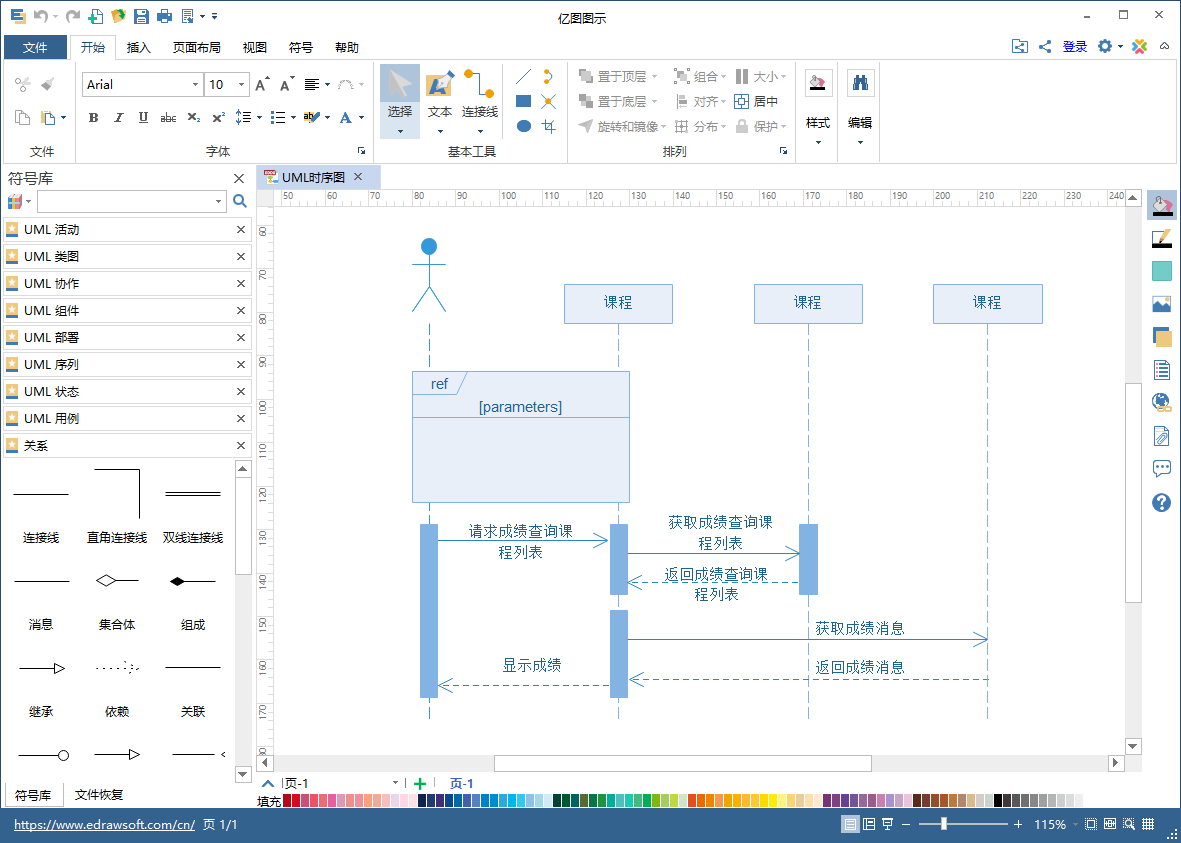1181x843 pixels.
Task: Select the 选择 pointer tool
Action: pyautogui.click(x=399, y=101)
